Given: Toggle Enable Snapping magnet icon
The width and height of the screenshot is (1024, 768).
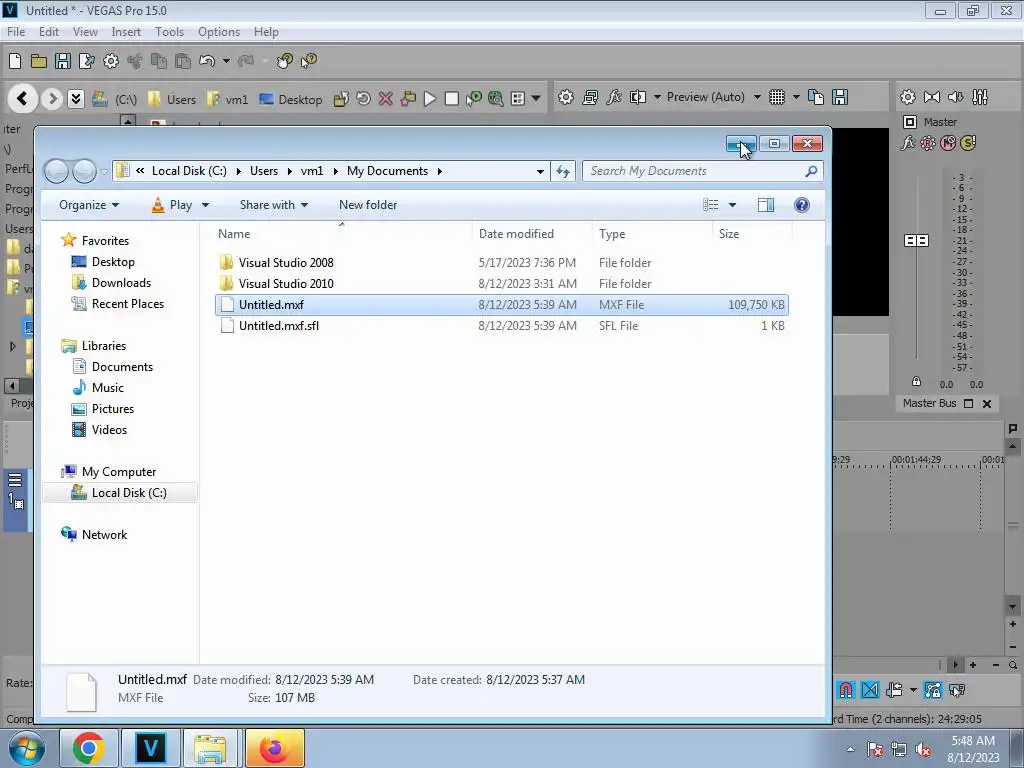Looking at the screenshot, I should [846, 690].
